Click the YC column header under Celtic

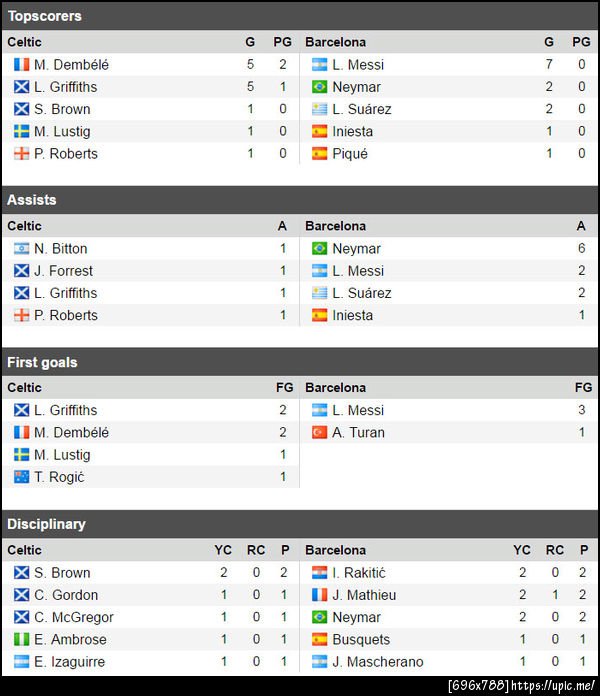(x=223, y=550)
